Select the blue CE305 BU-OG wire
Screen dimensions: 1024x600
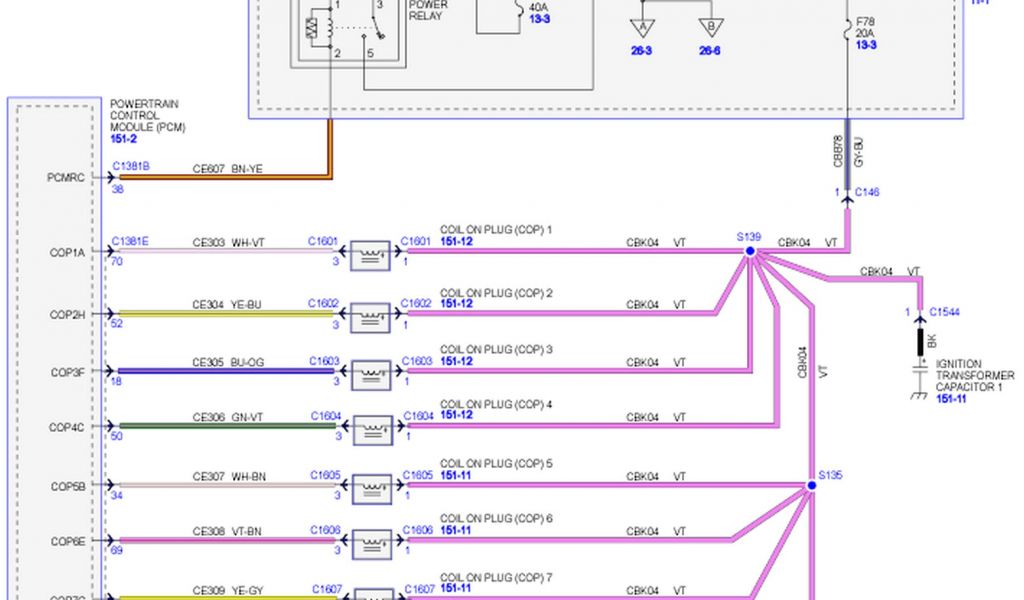[x=225, y=371]
